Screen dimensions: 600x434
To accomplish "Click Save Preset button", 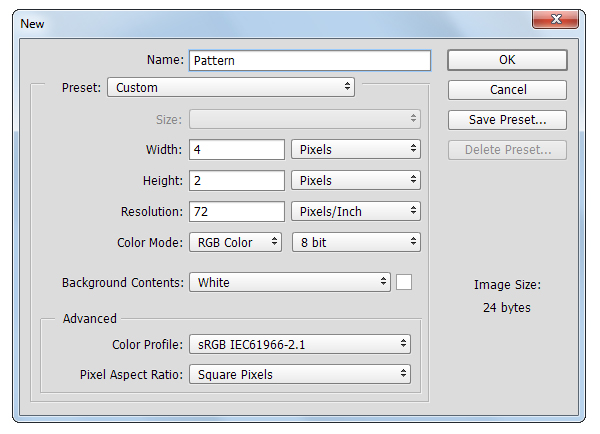I will click(507, 120).
